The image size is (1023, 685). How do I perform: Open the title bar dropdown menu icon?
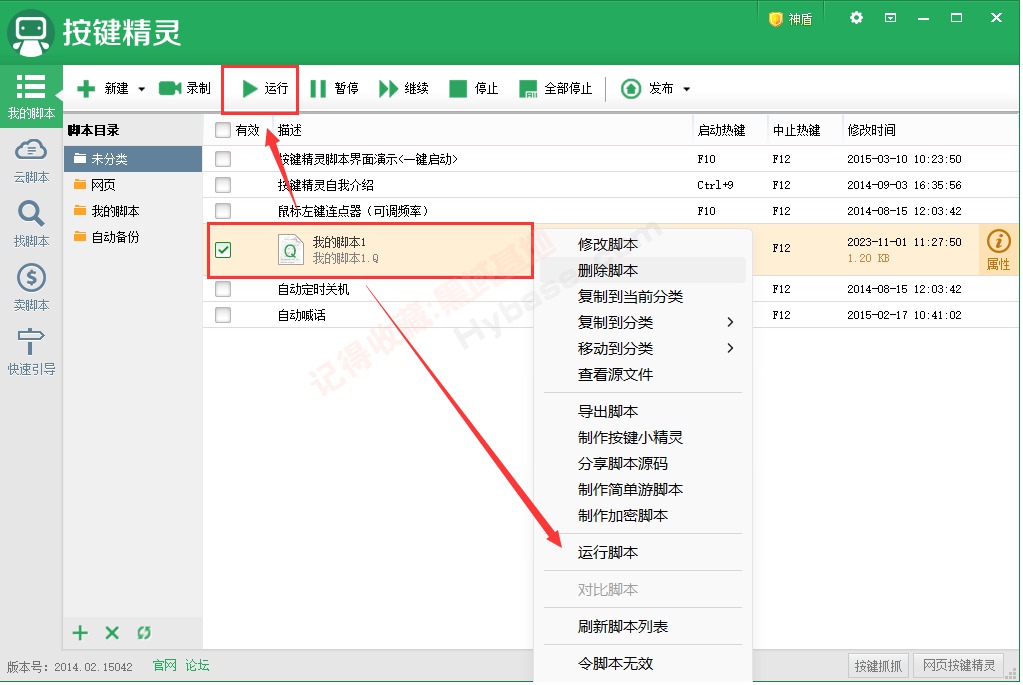point(890,18)
